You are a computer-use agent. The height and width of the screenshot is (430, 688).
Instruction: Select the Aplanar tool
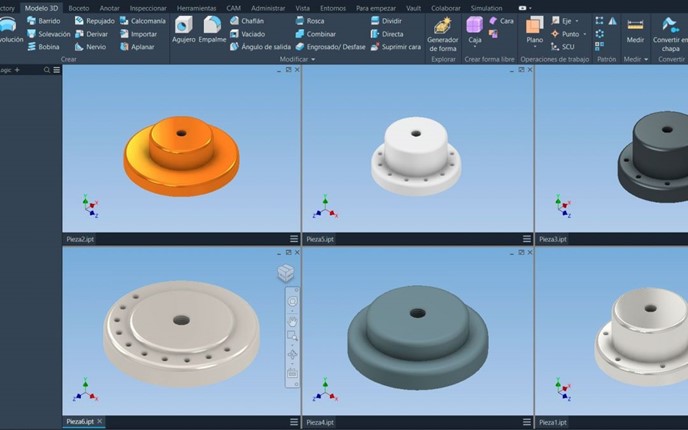point(137,47)
